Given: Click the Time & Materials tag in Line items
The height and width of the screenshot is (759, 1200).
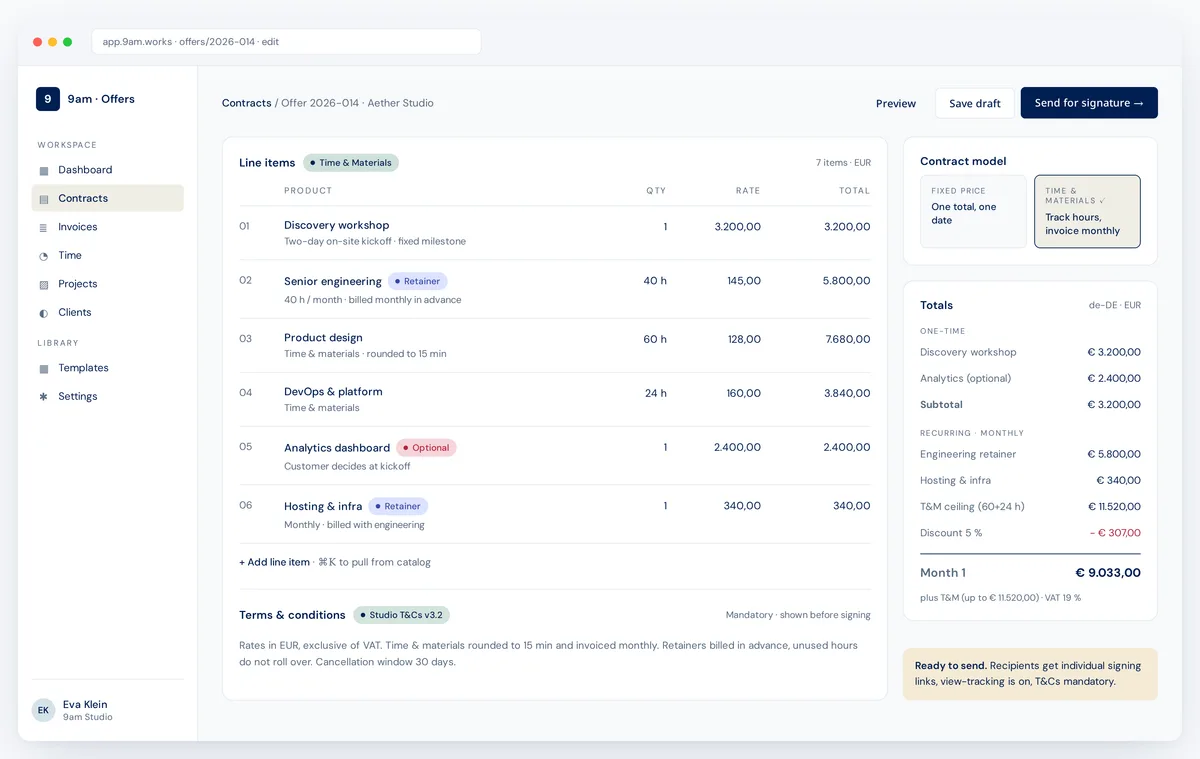Looking at the screenshot, I should coord(351,163).
